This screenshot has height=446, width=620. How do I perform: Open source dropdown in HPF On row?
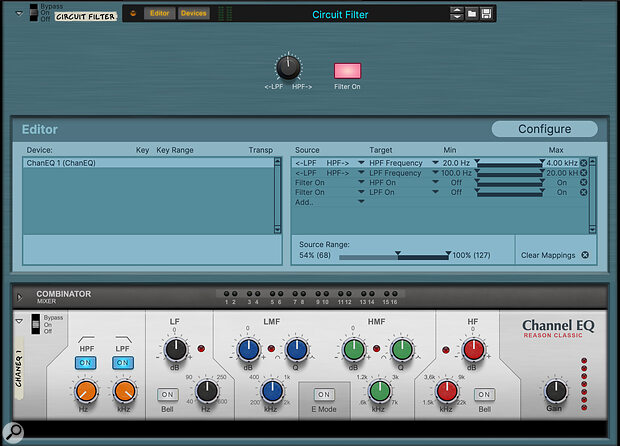[361, 182]
